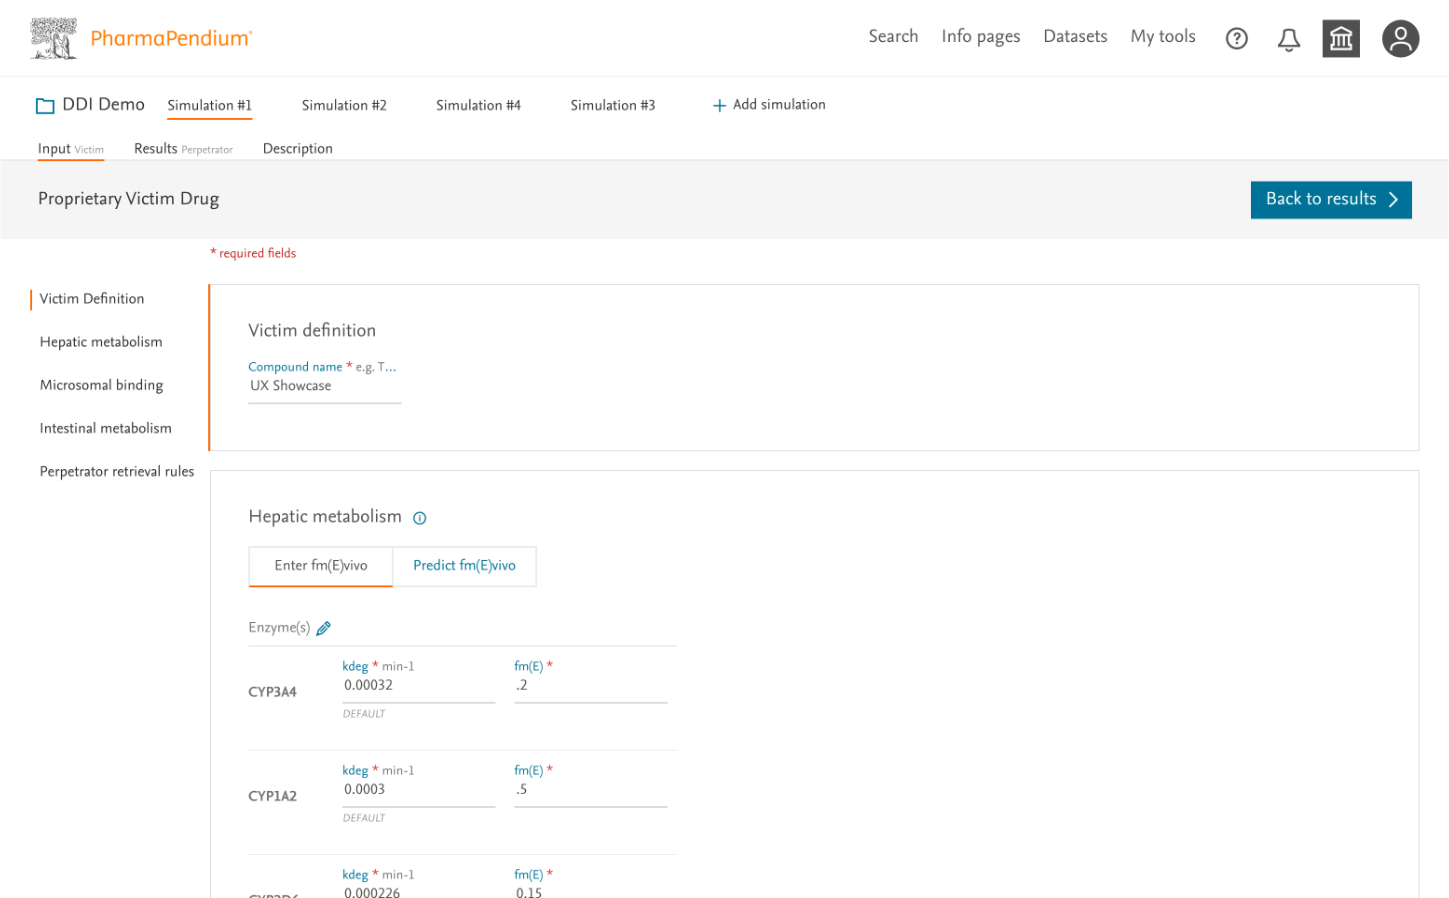Click the kdeg field showing 0.000226
This screenshot has width=1449, height=898.
[x=419, y=891]
